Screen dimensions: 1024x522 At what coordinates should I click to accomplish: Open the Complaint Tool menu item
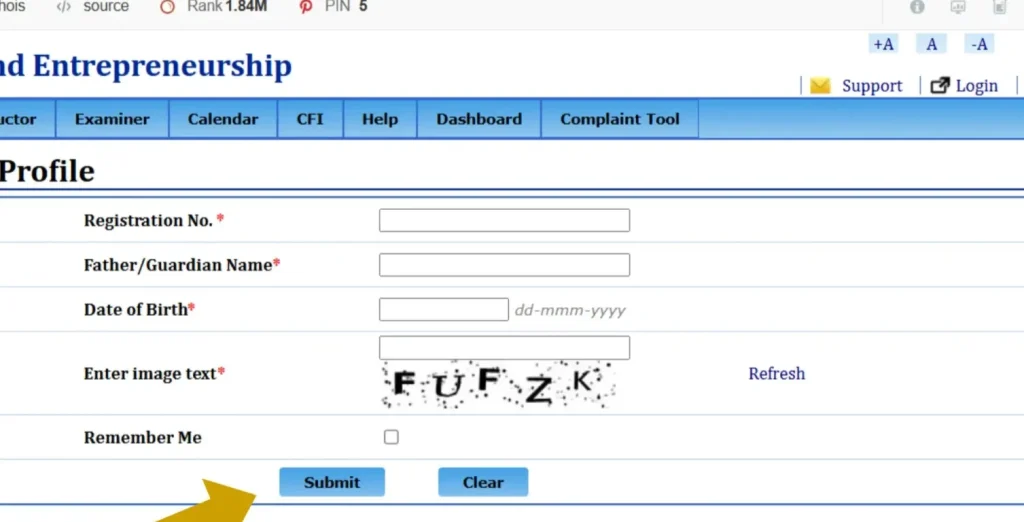[x=620, y=119]
